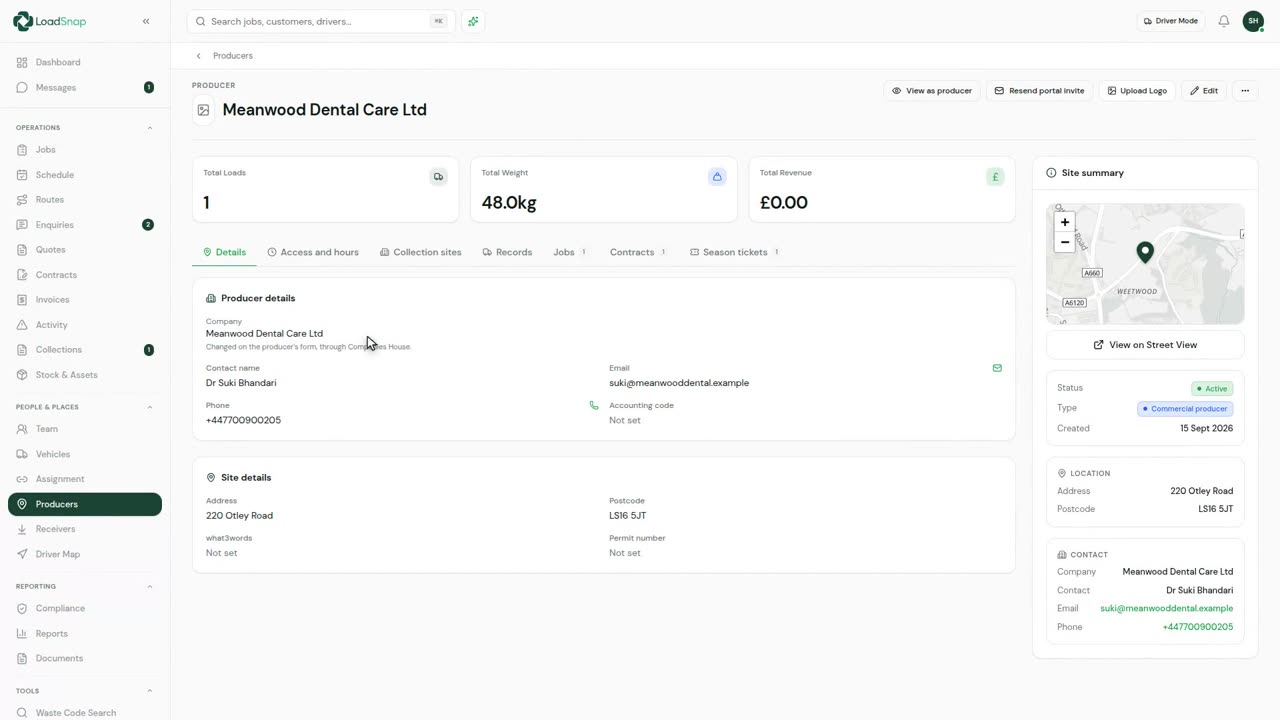Zoom in on the site map
Image resolution: width=1280 pixels, height=720 pixels.
point(1065,222)
